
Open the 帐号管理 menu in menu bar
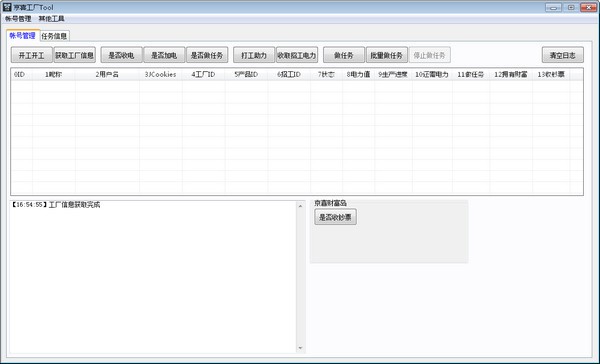[18, 18]
